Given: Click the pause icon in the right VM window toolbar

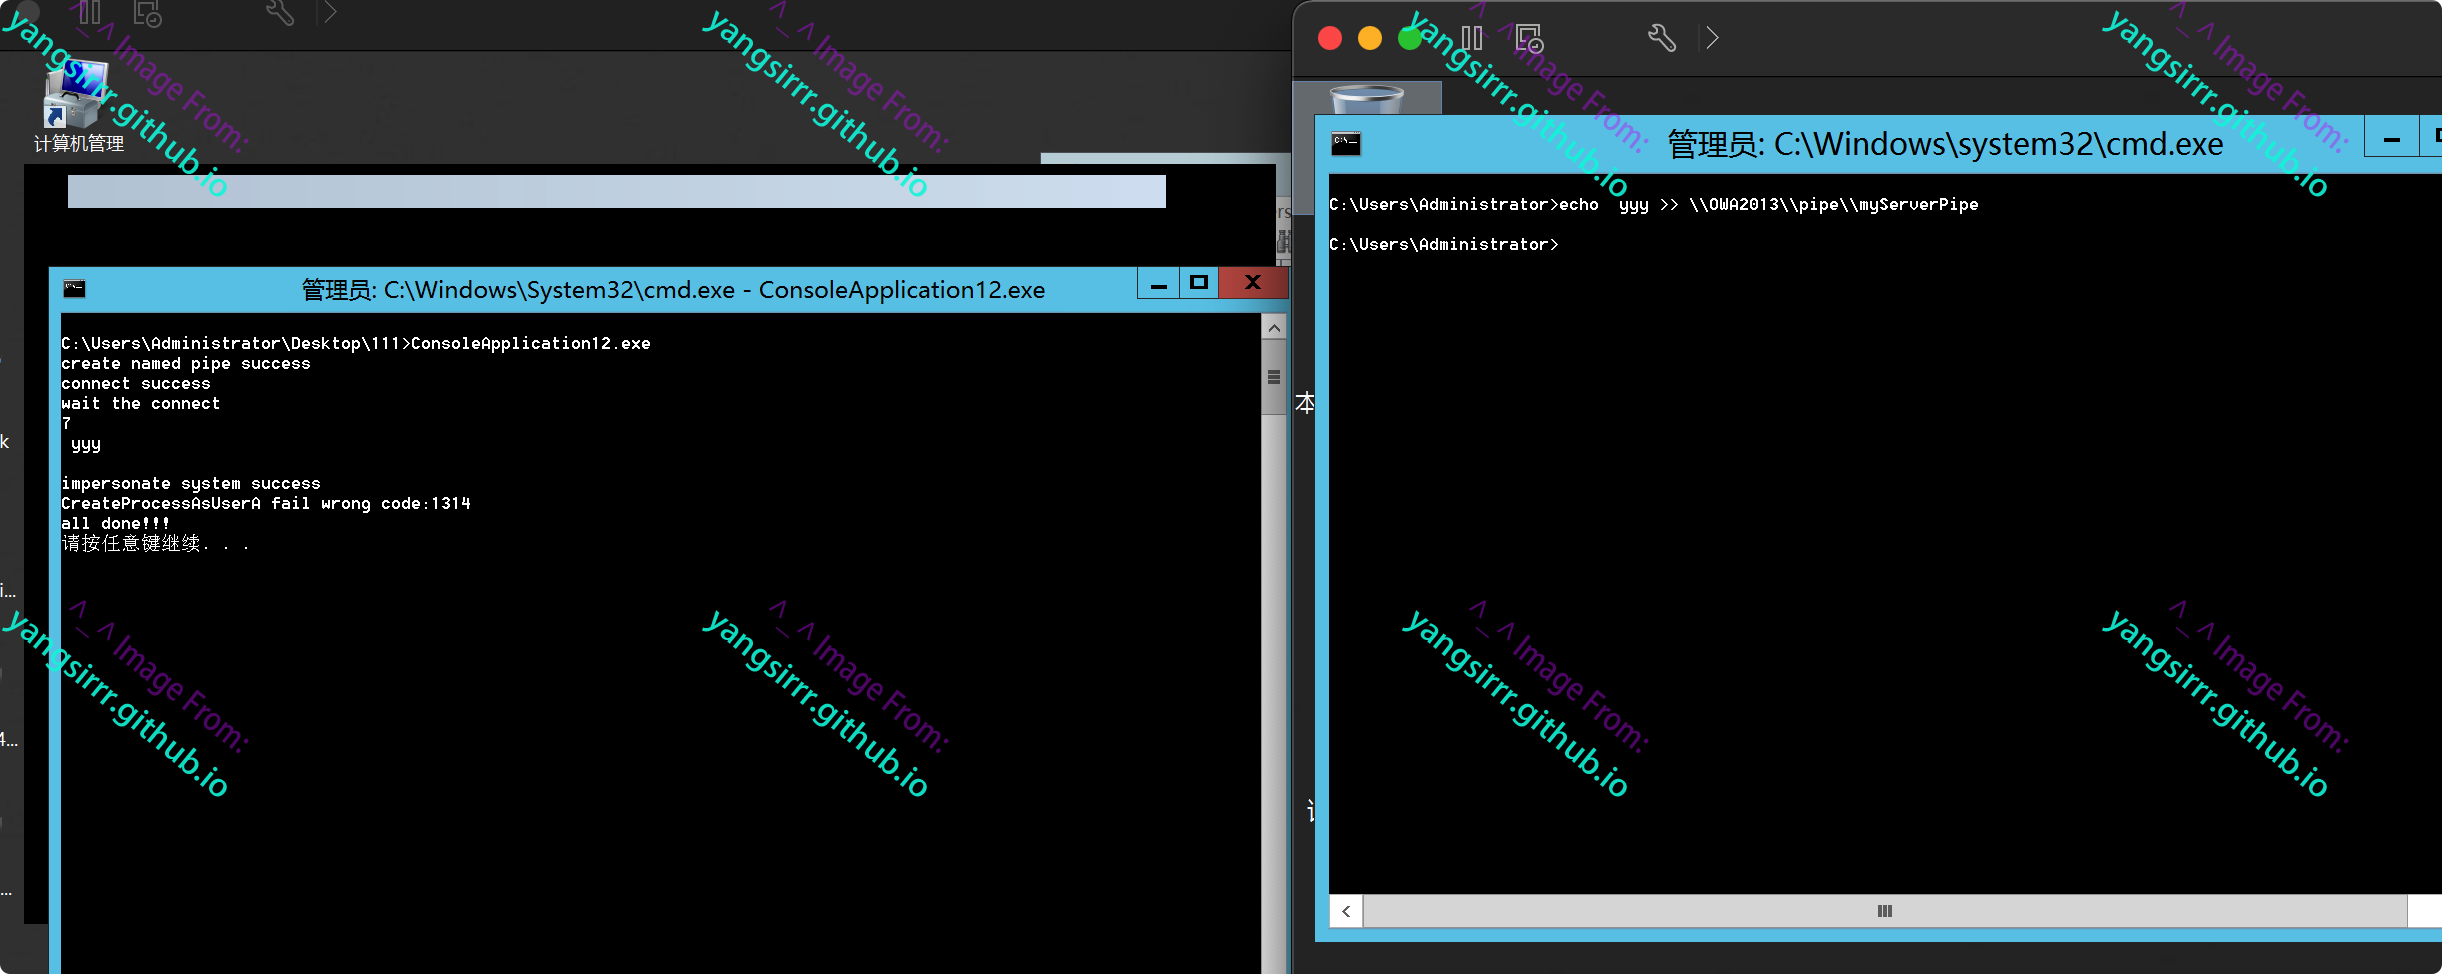Looking at the screenshot, I should coord(1472,38).
